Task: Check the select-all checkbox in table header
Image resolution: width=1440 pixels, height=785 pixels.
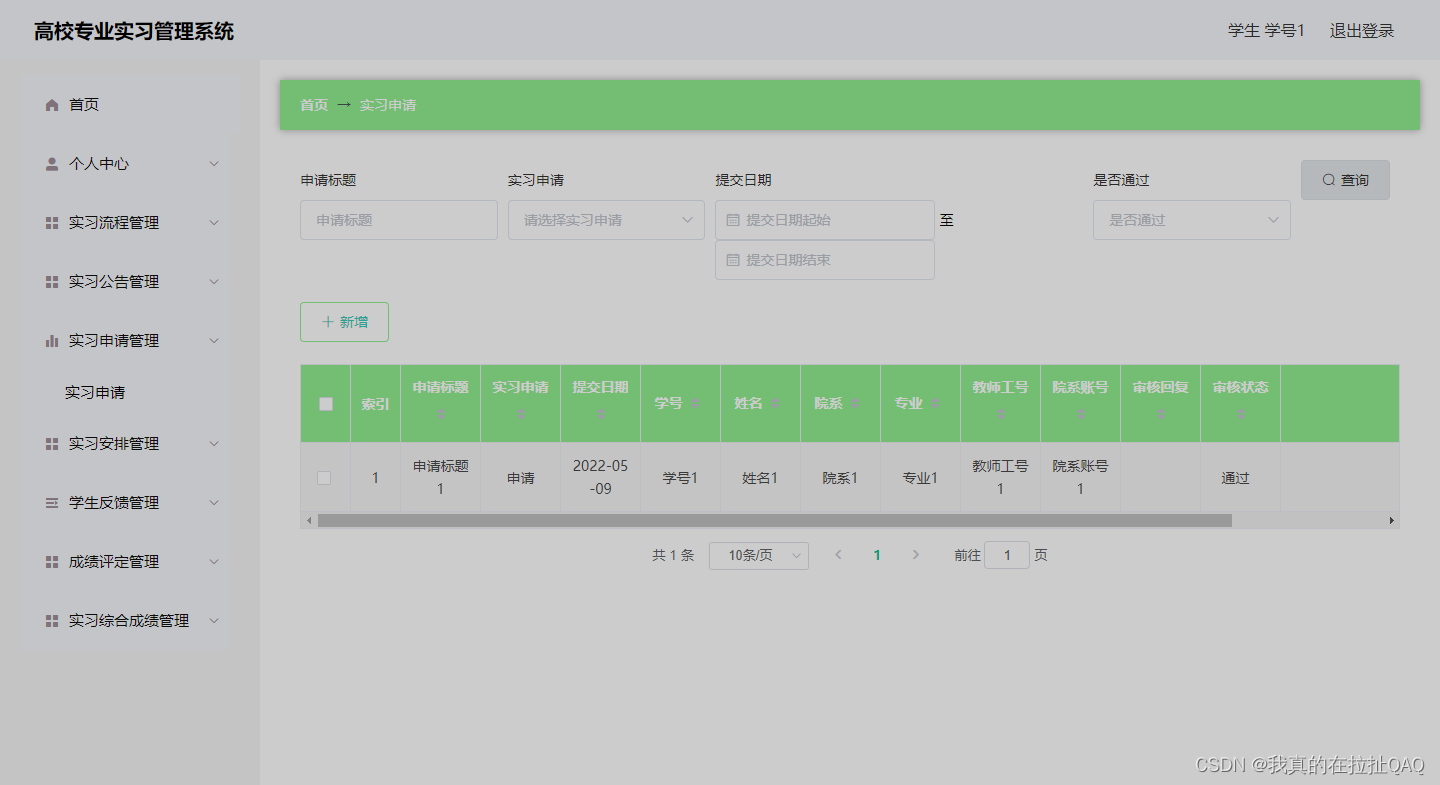Action: click(324, 403)
